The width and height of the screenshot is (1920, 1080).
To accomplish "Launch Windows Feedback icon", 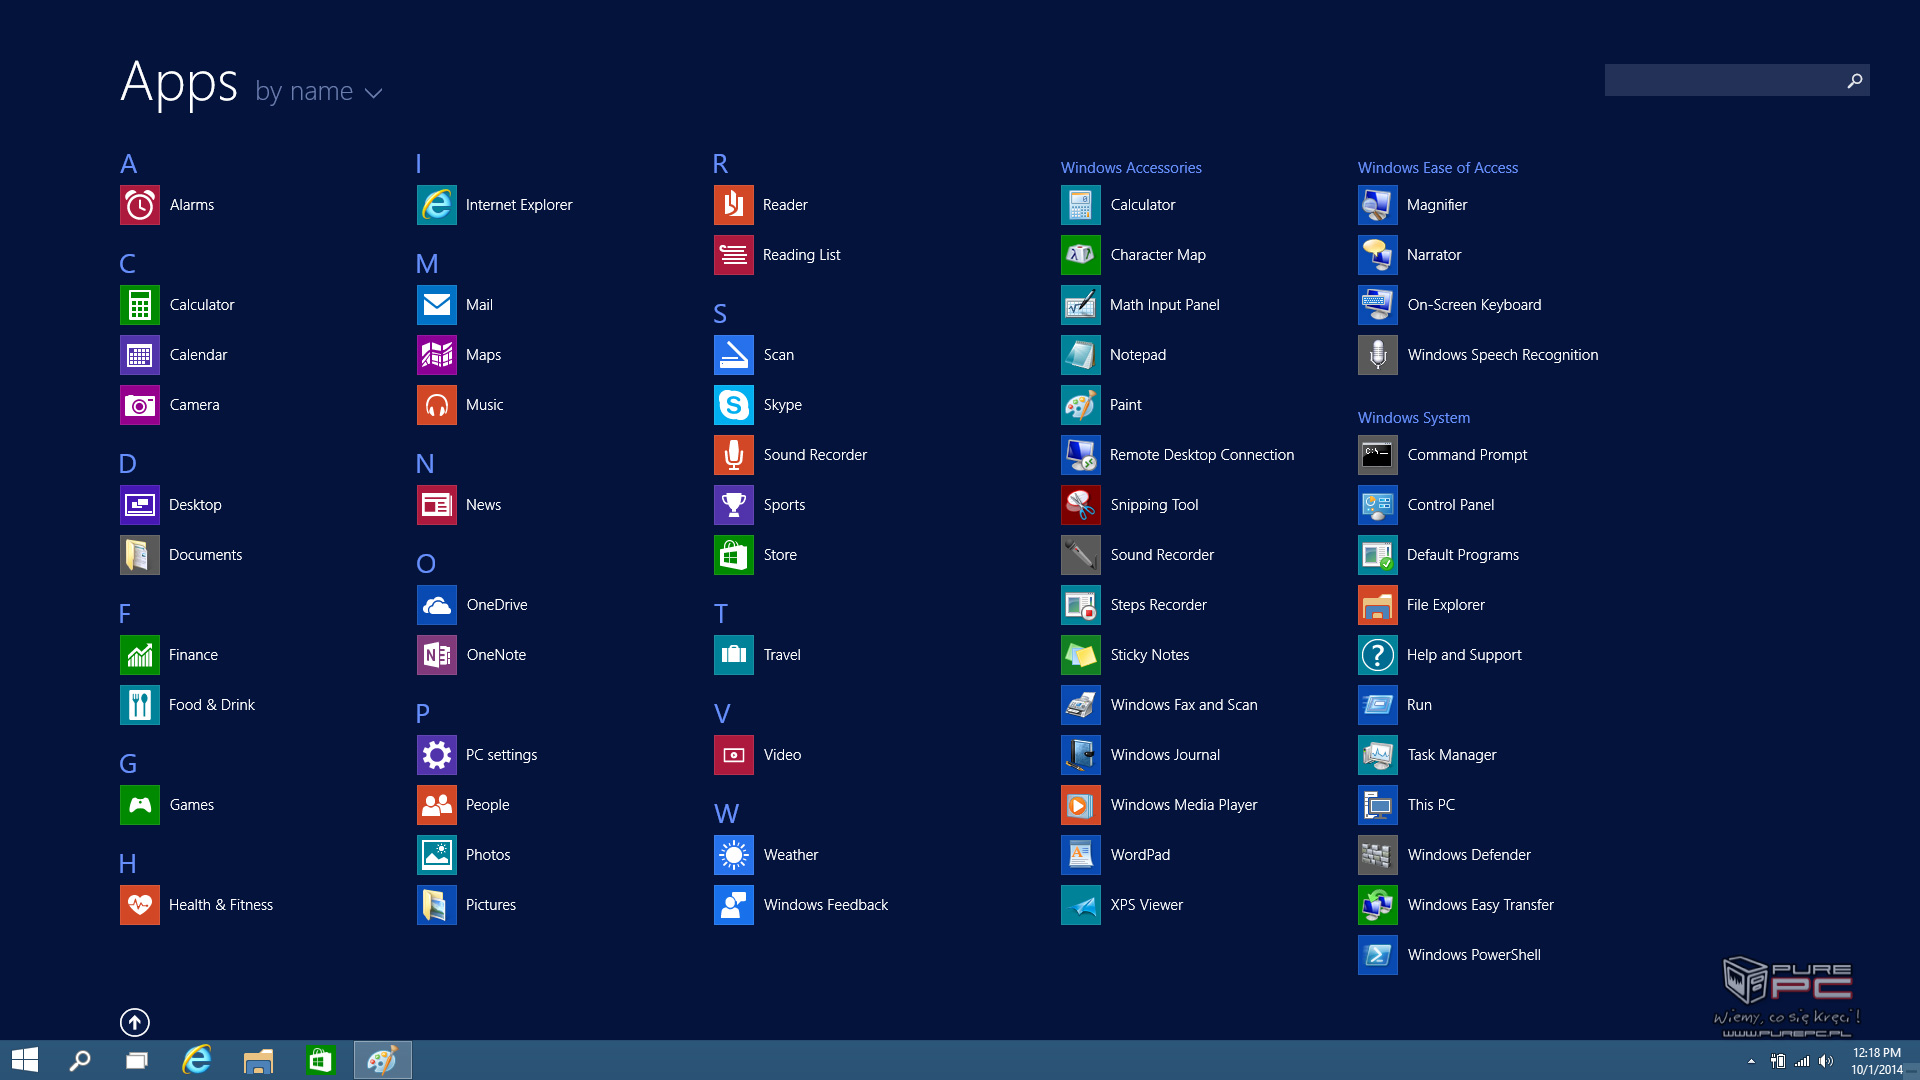I will [734, 905].
